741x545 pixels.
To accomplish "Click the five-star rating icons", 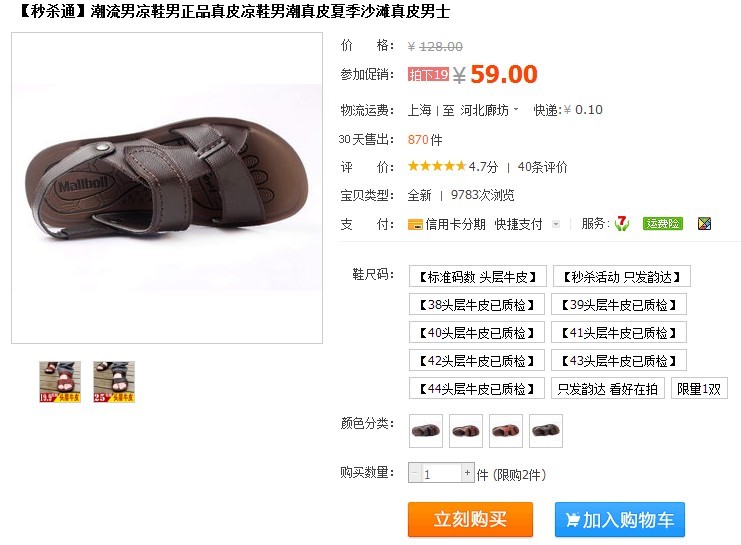I will 437,166.
